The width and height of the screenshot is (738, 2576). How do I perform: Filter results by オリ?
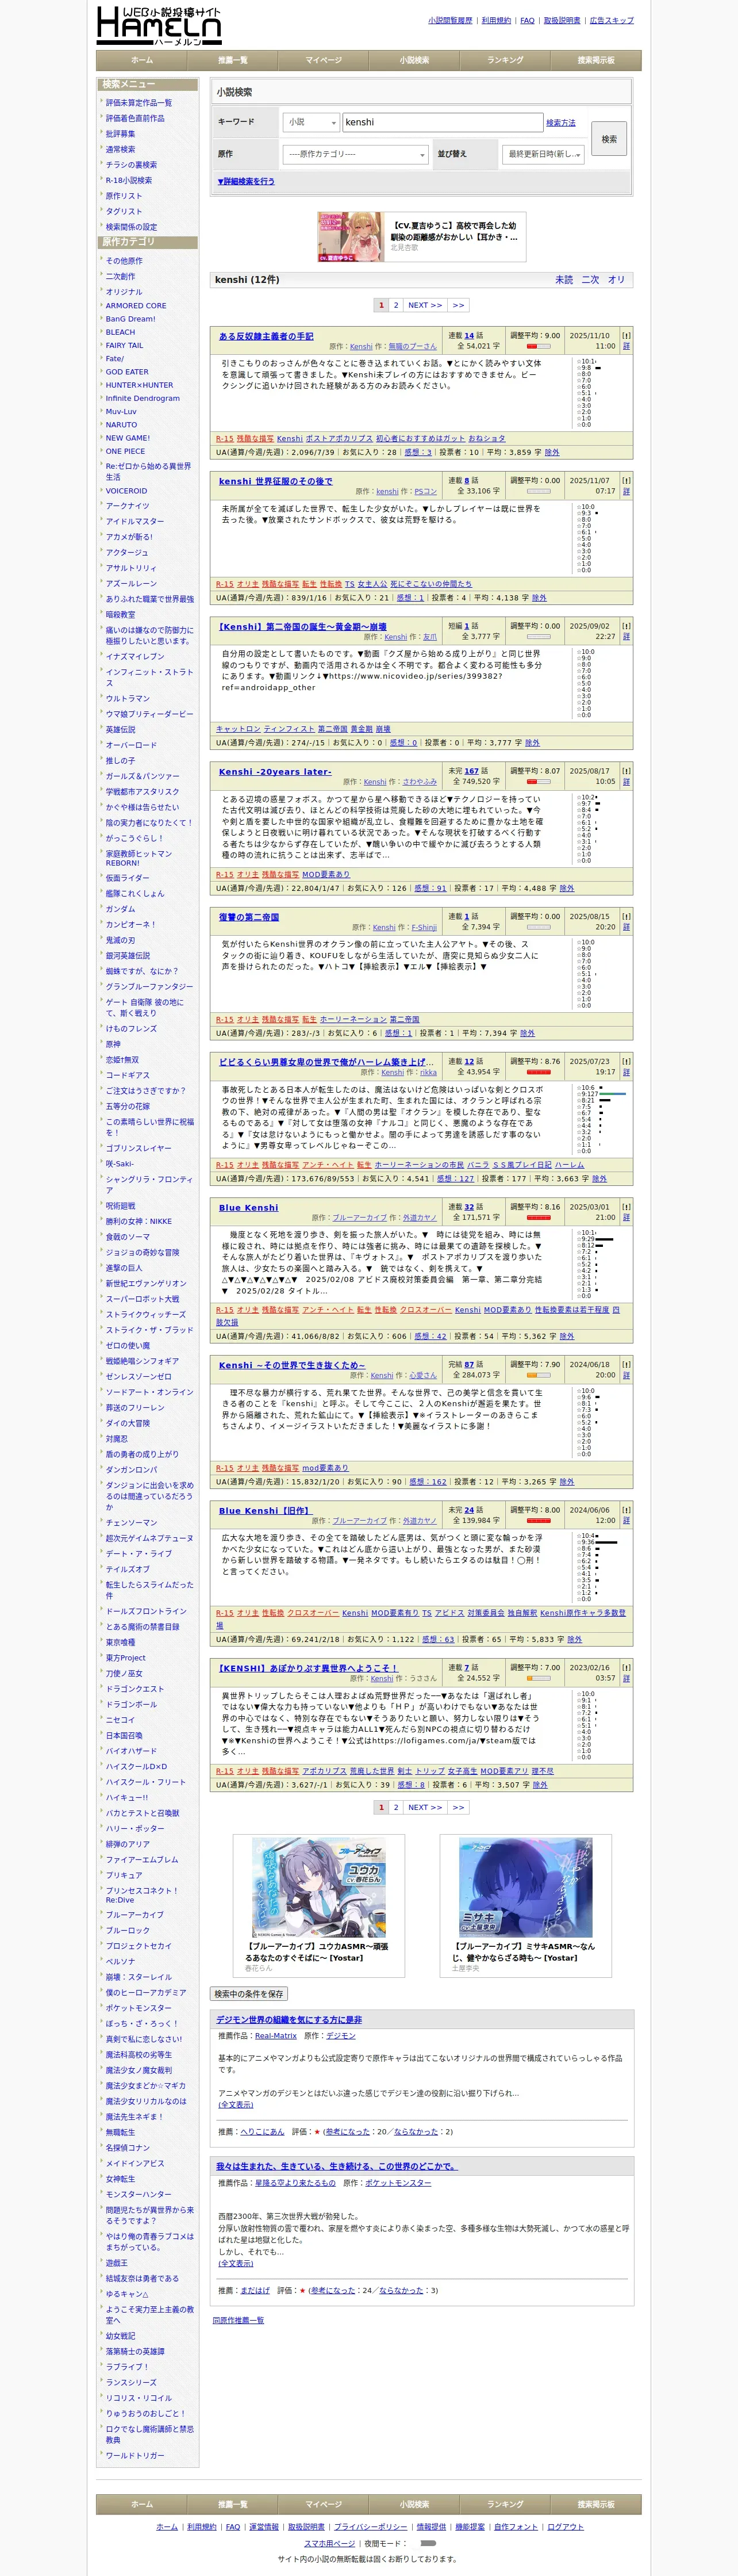[616, 280]
